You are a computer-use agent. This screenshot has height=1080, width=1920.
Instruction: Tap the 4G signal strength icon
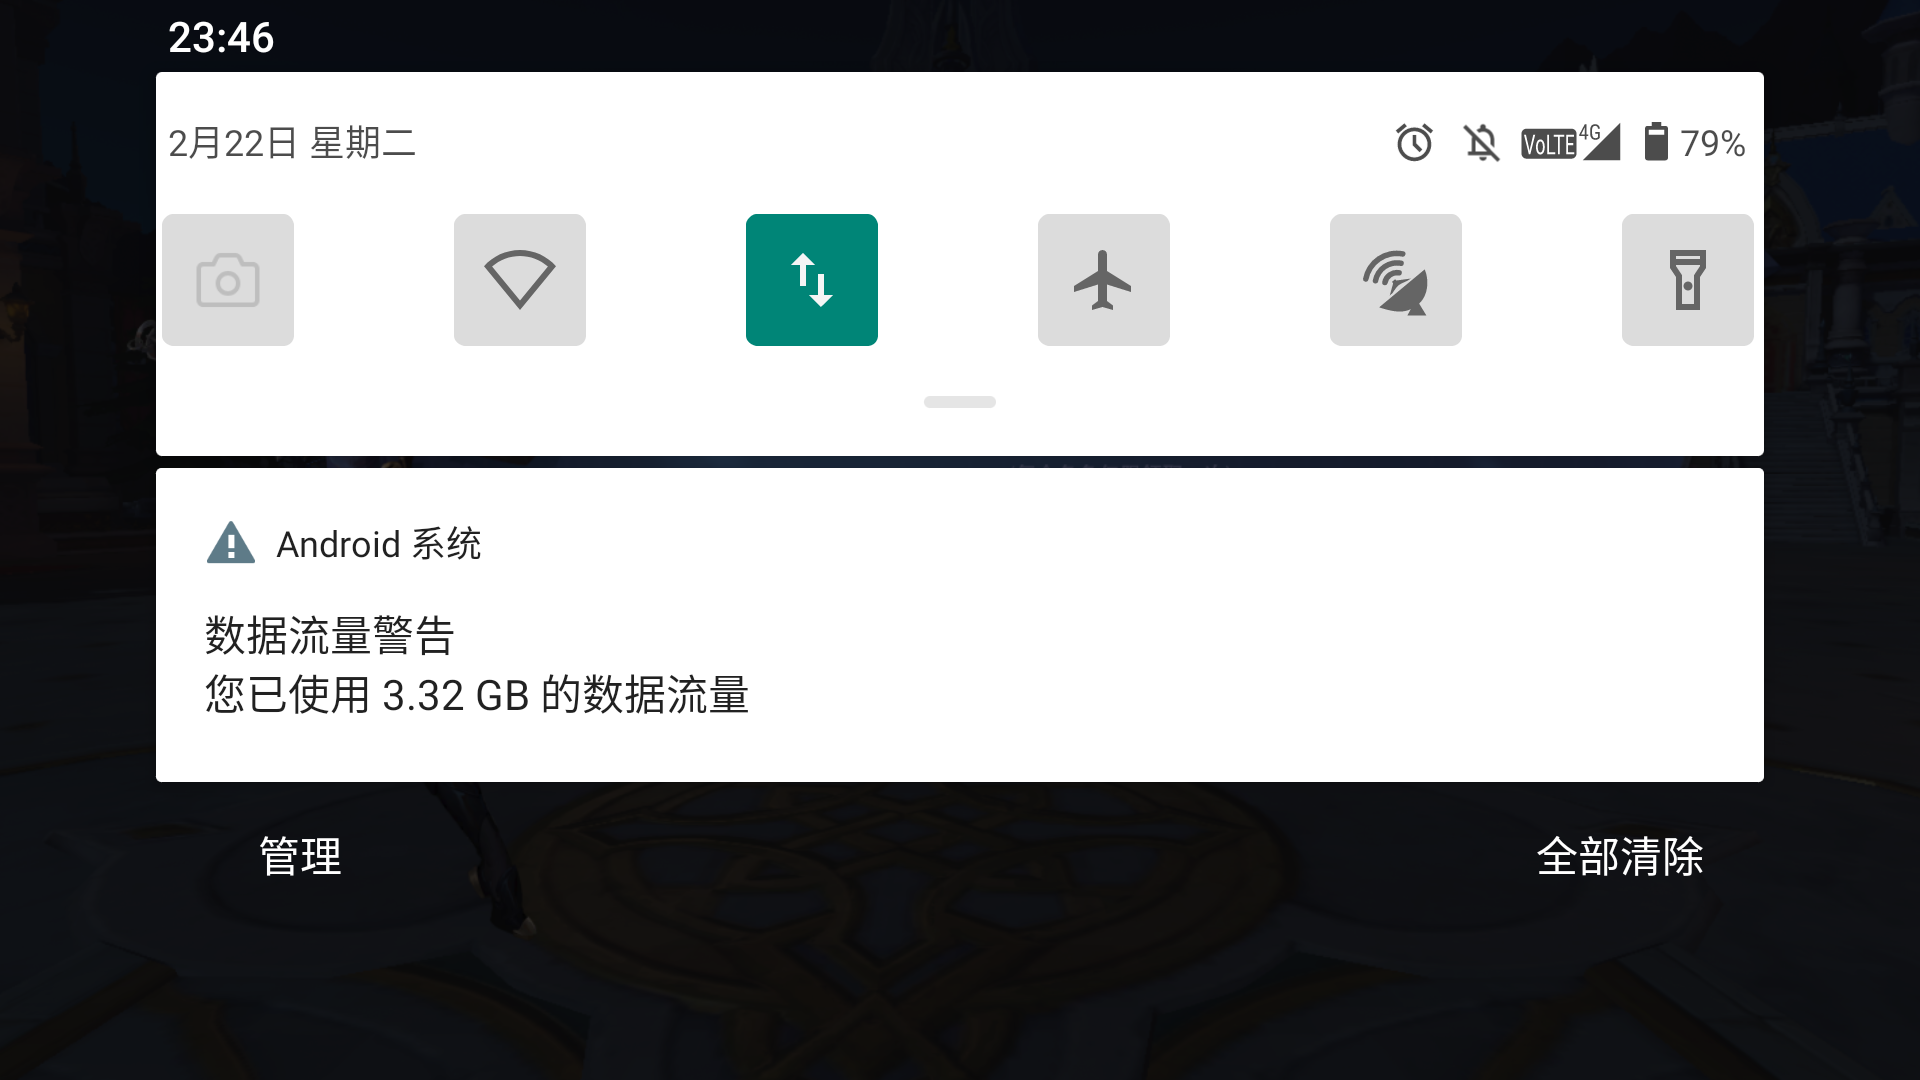point(1599,142)
